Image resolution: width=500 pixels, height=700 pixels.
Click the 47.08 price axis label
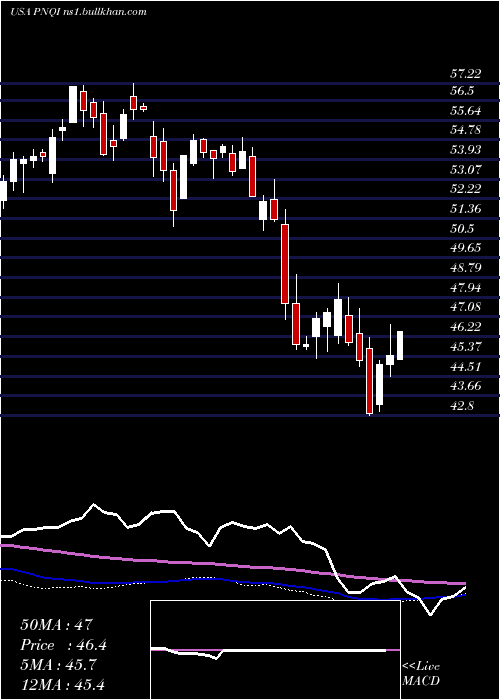pos(465,307)
